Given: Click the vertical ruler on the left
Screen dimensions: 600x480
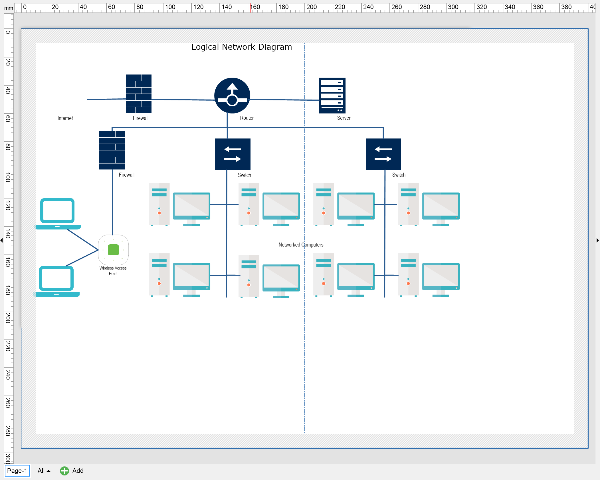Looking at the screenshot, I should pyautogui.click(x=8, y=237).
